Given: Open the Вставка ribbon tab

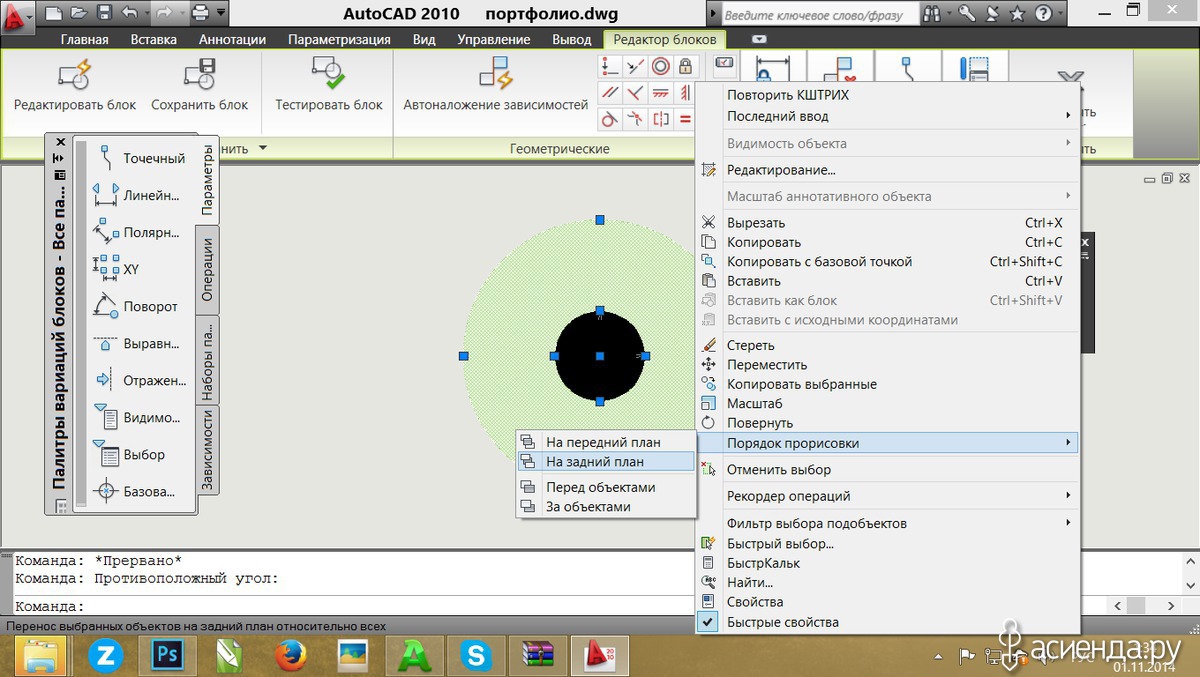Looking at the screenshot, I should [154, 39].
